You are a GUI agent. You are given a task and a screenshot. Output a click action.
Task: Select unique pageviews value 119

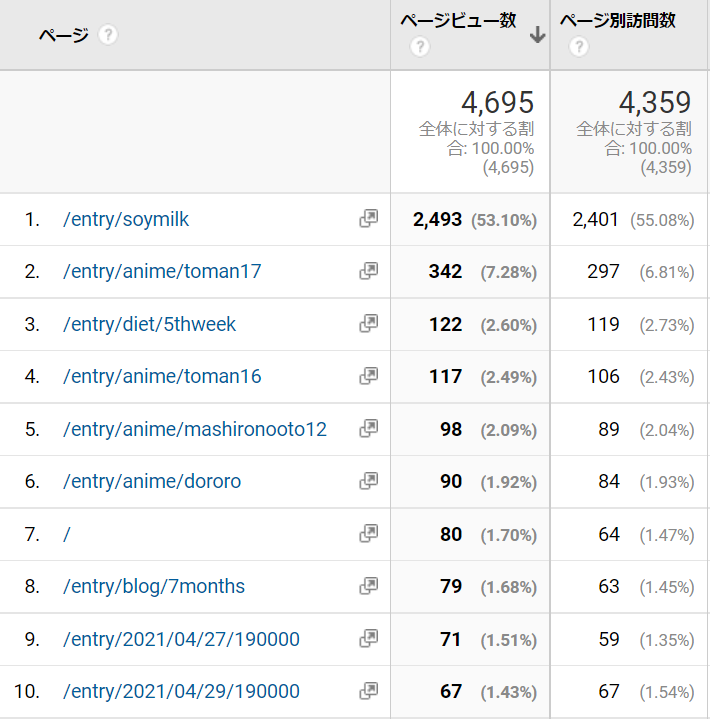[604, 325]
